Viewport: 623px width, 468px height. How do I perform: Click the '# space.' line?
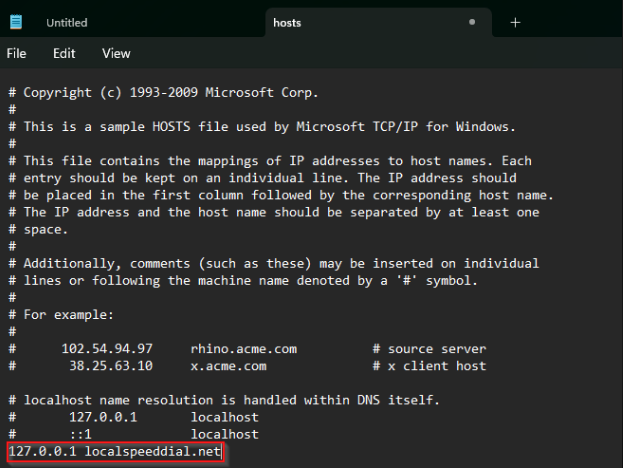tap(39, 229)
